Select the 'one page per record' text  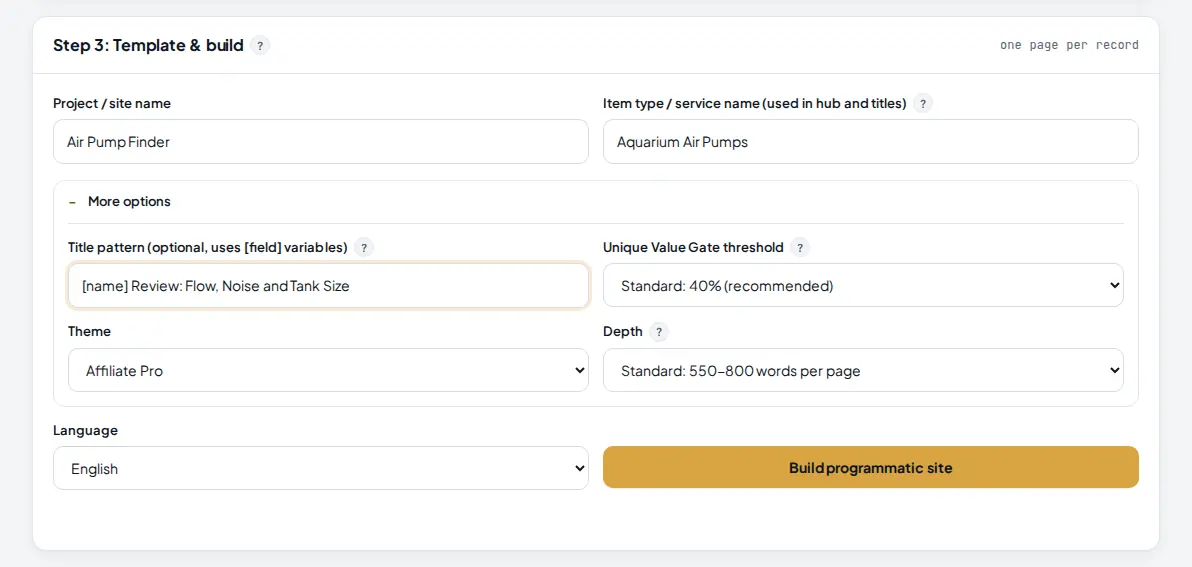click(x=1069, y=45)
